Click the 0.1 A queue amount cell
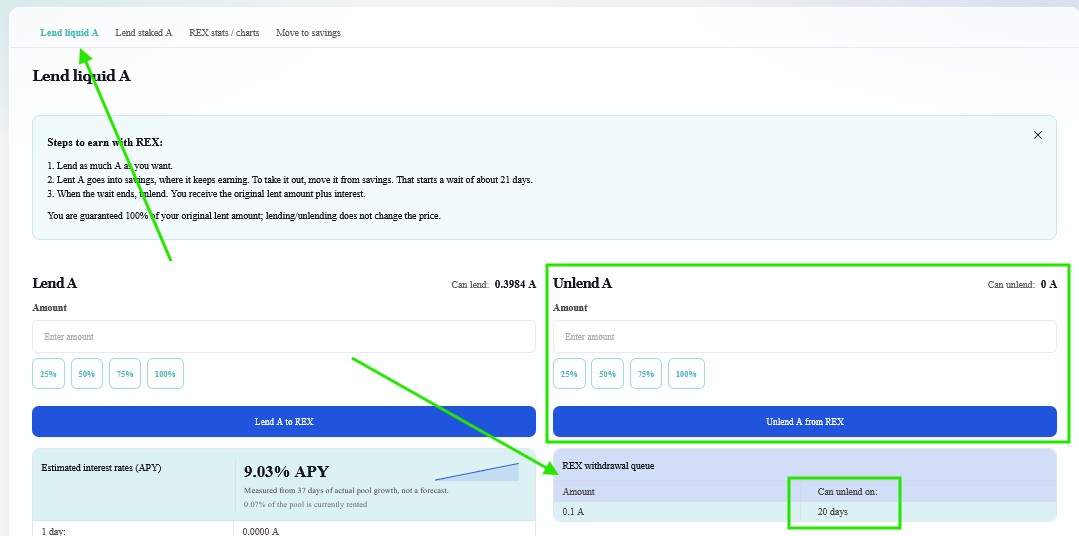 coord(573,512)
